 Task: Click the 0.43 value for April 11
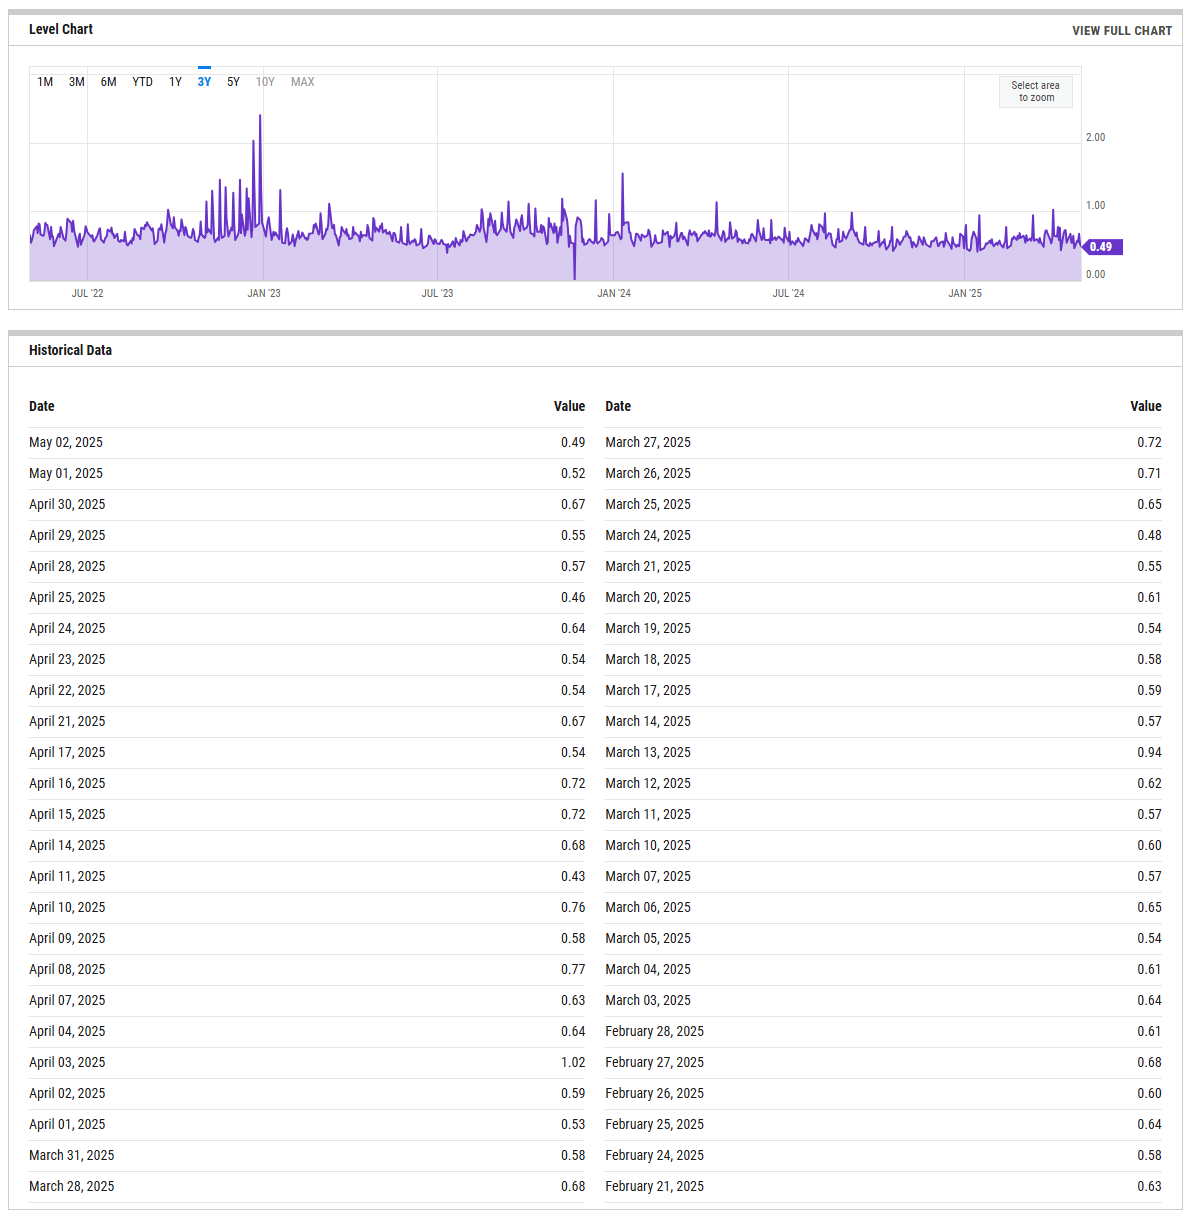[573, 876]
